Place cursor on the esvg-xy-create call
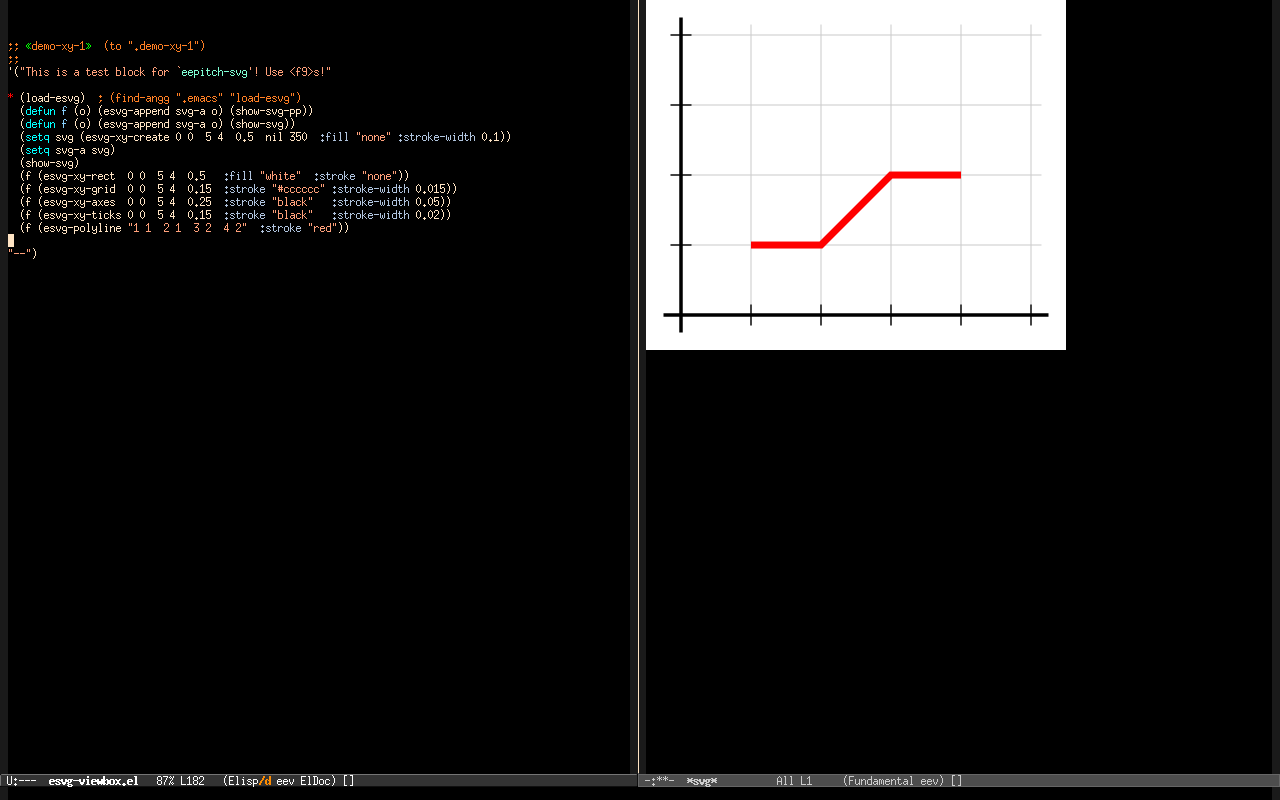This screenshot has height=800, width=1280. (x=127, y=137)
